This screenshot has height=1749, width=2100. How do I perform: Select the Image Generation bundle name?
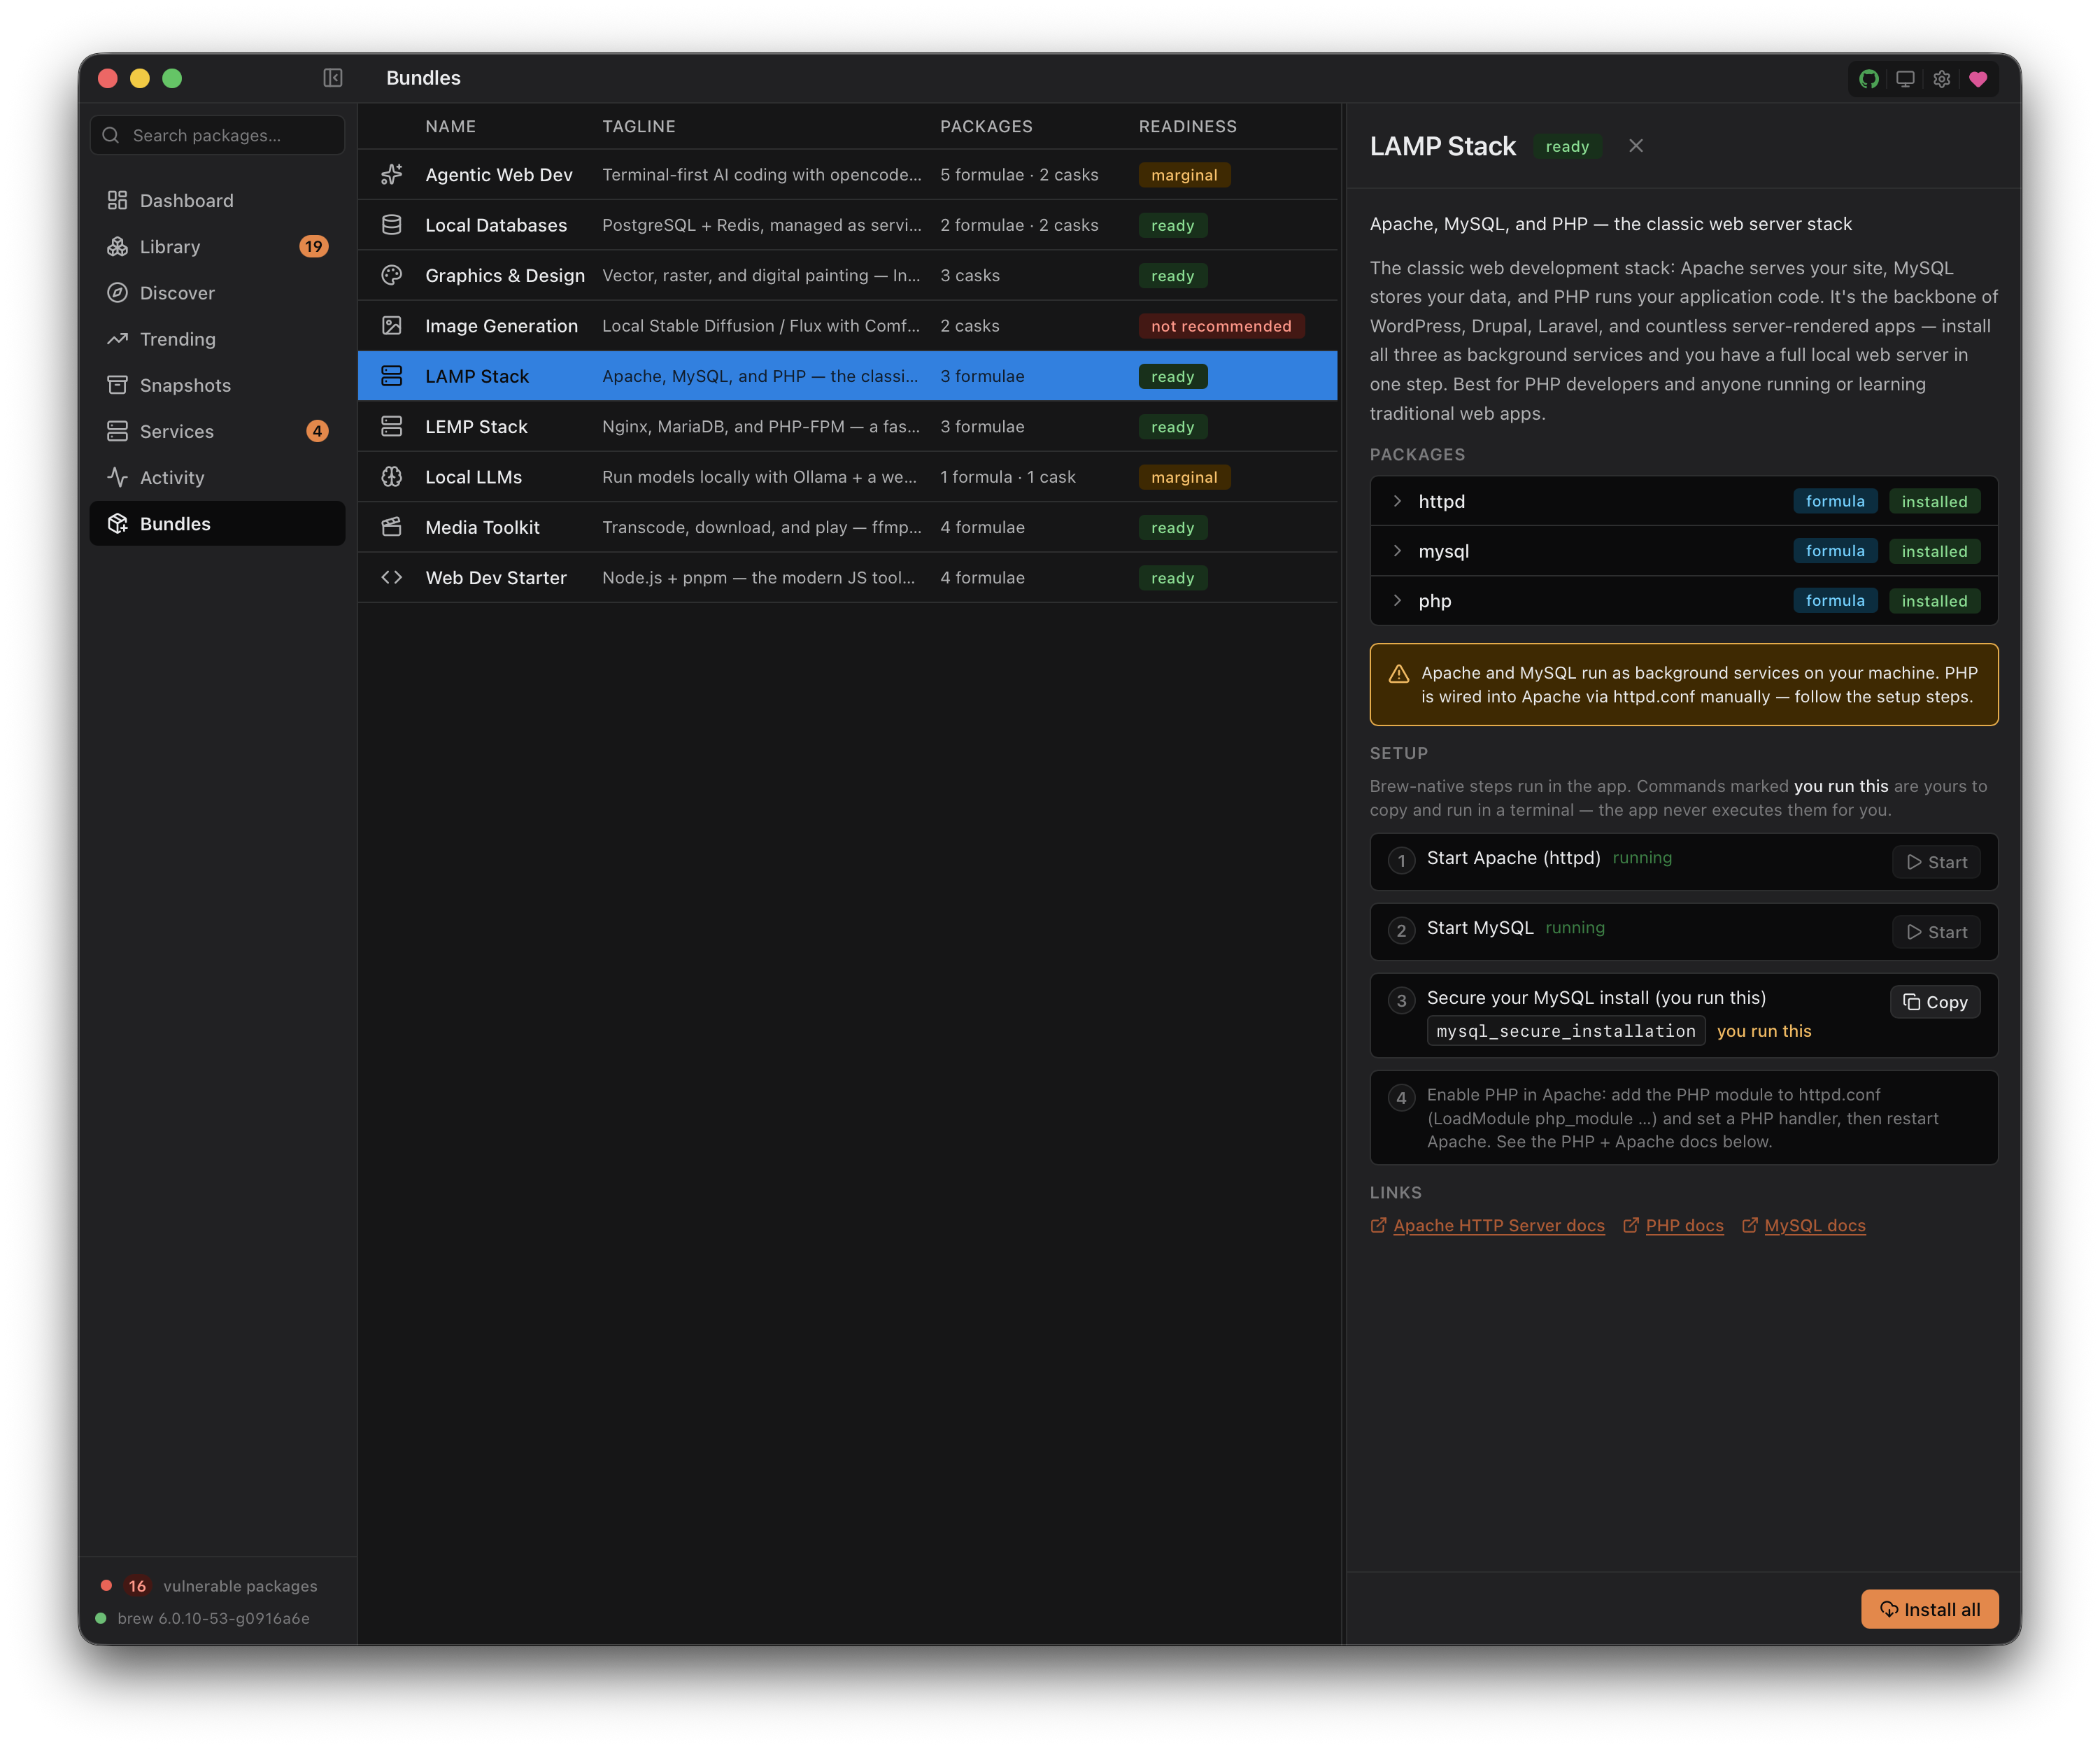point(501,326)
